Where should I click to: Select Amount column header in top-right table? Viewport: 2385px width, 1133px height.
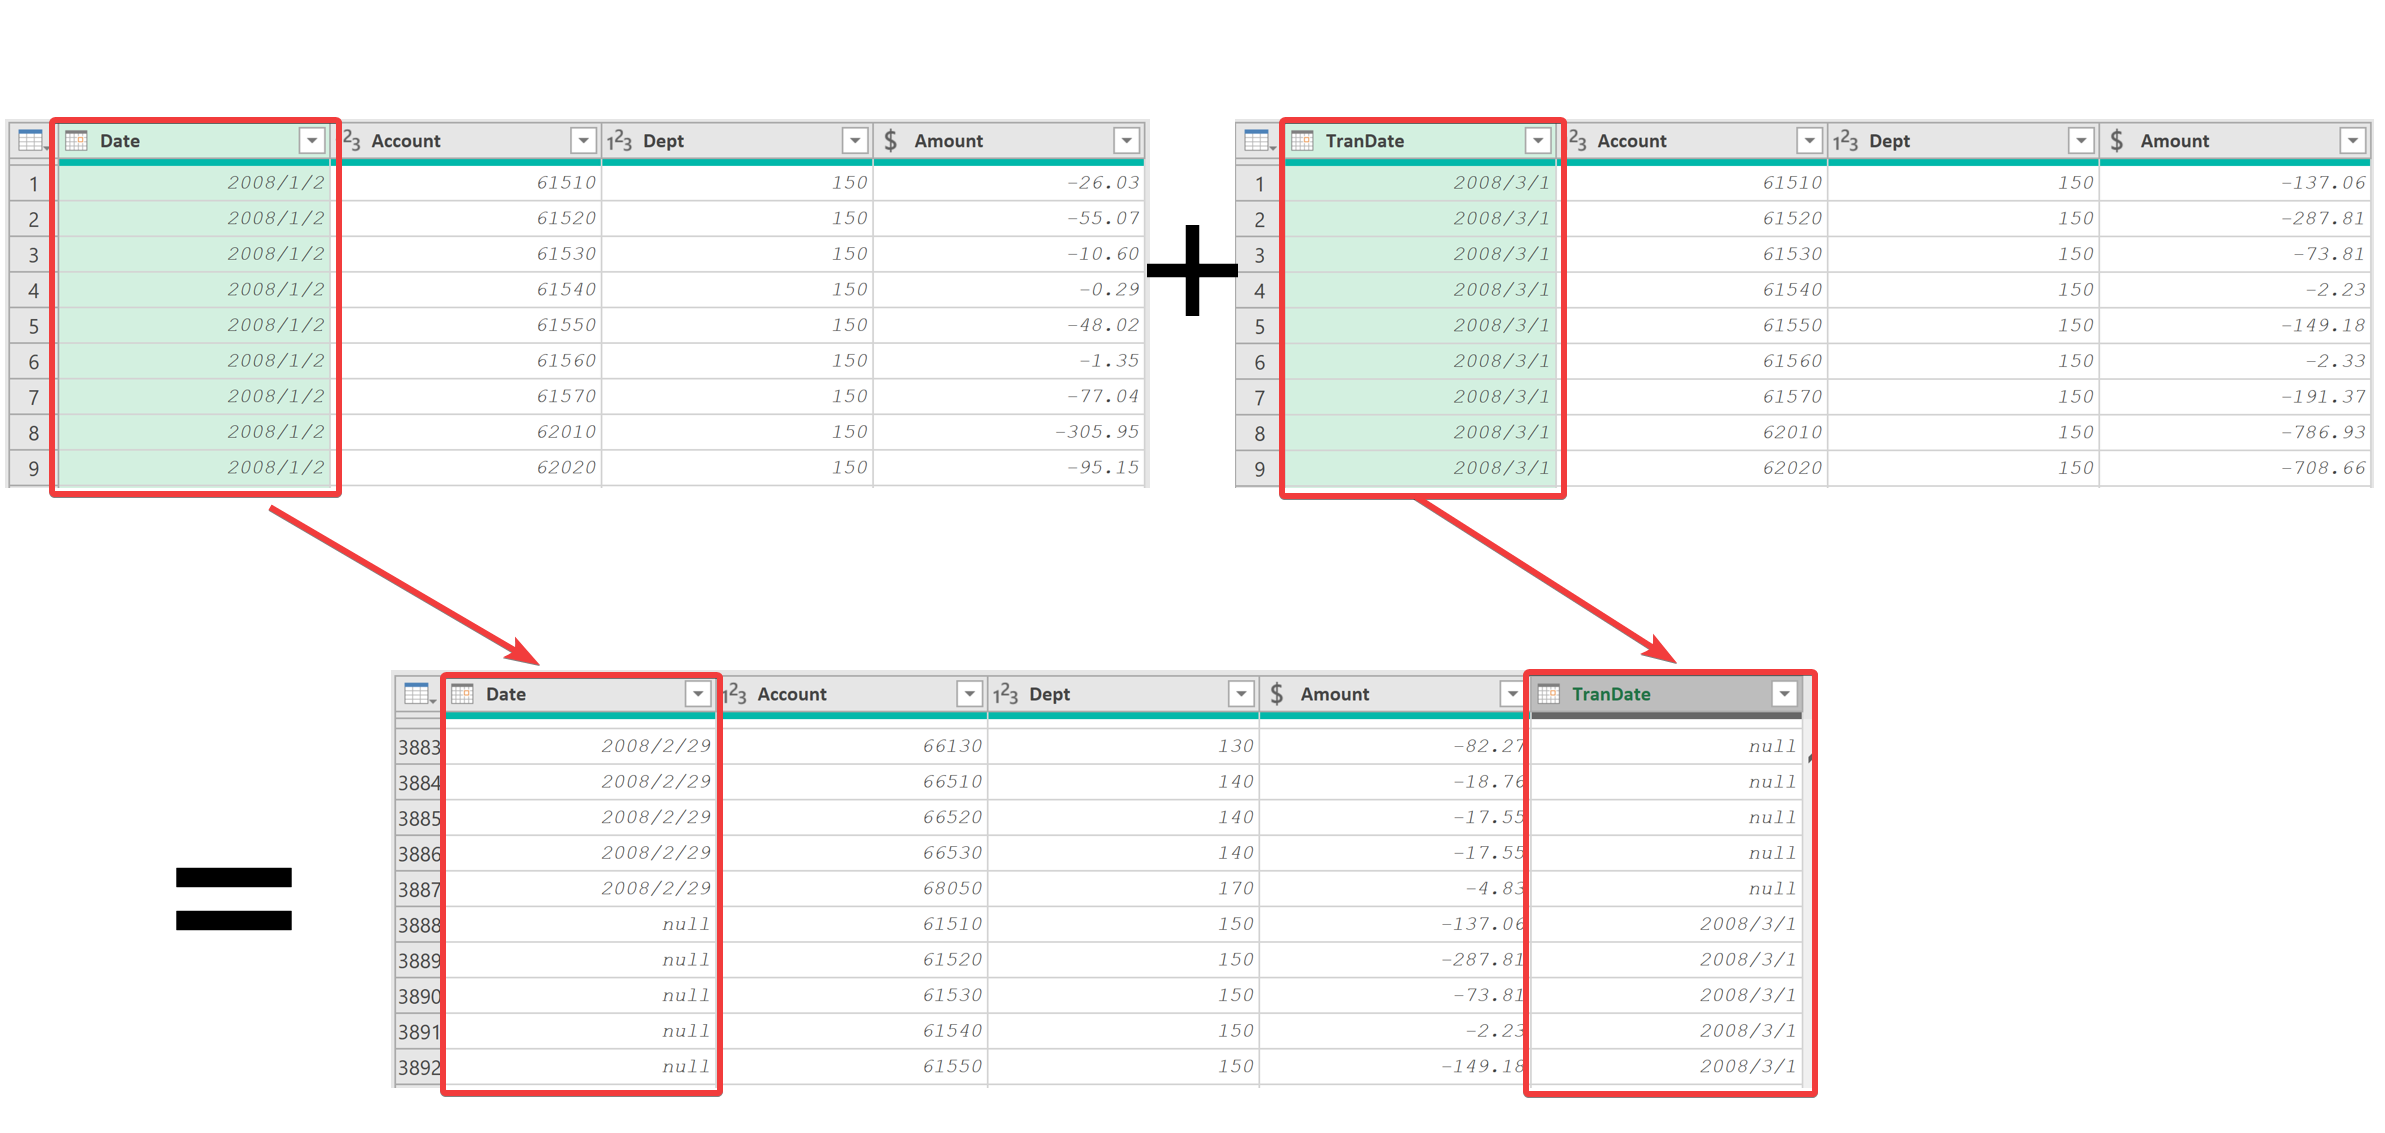coord(2174,141)
